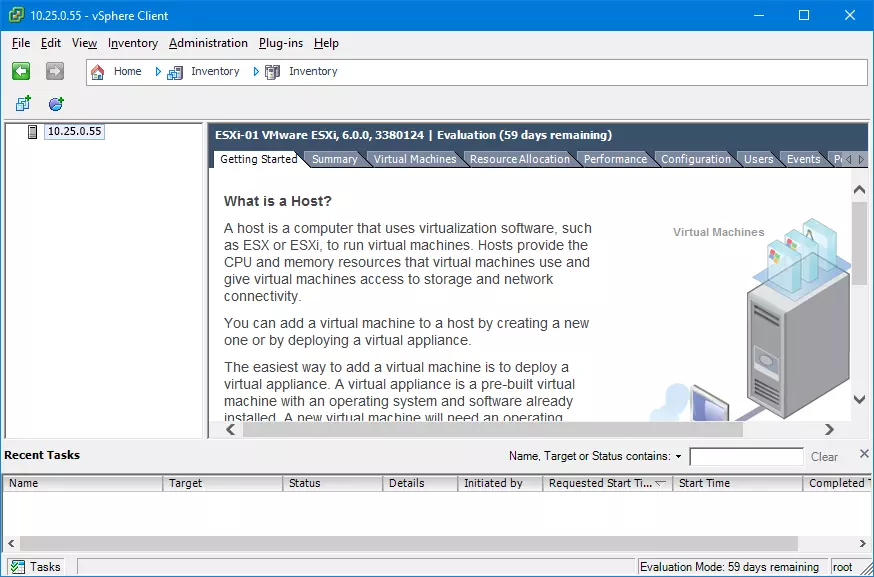Click the Recent Tasks horizontal scrollbar thumb
The height and width of the screenshot is (577, 874).
pos(409,543)
